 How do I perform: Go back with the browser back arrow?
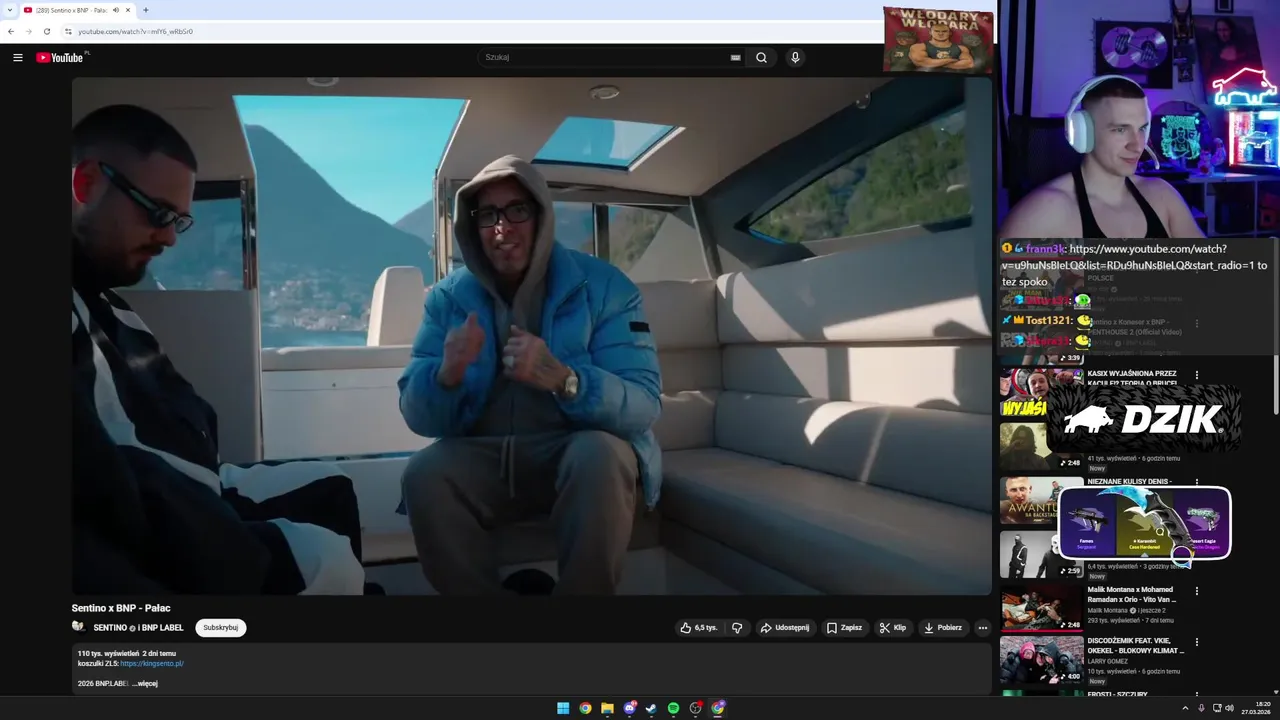pos(11,31)
